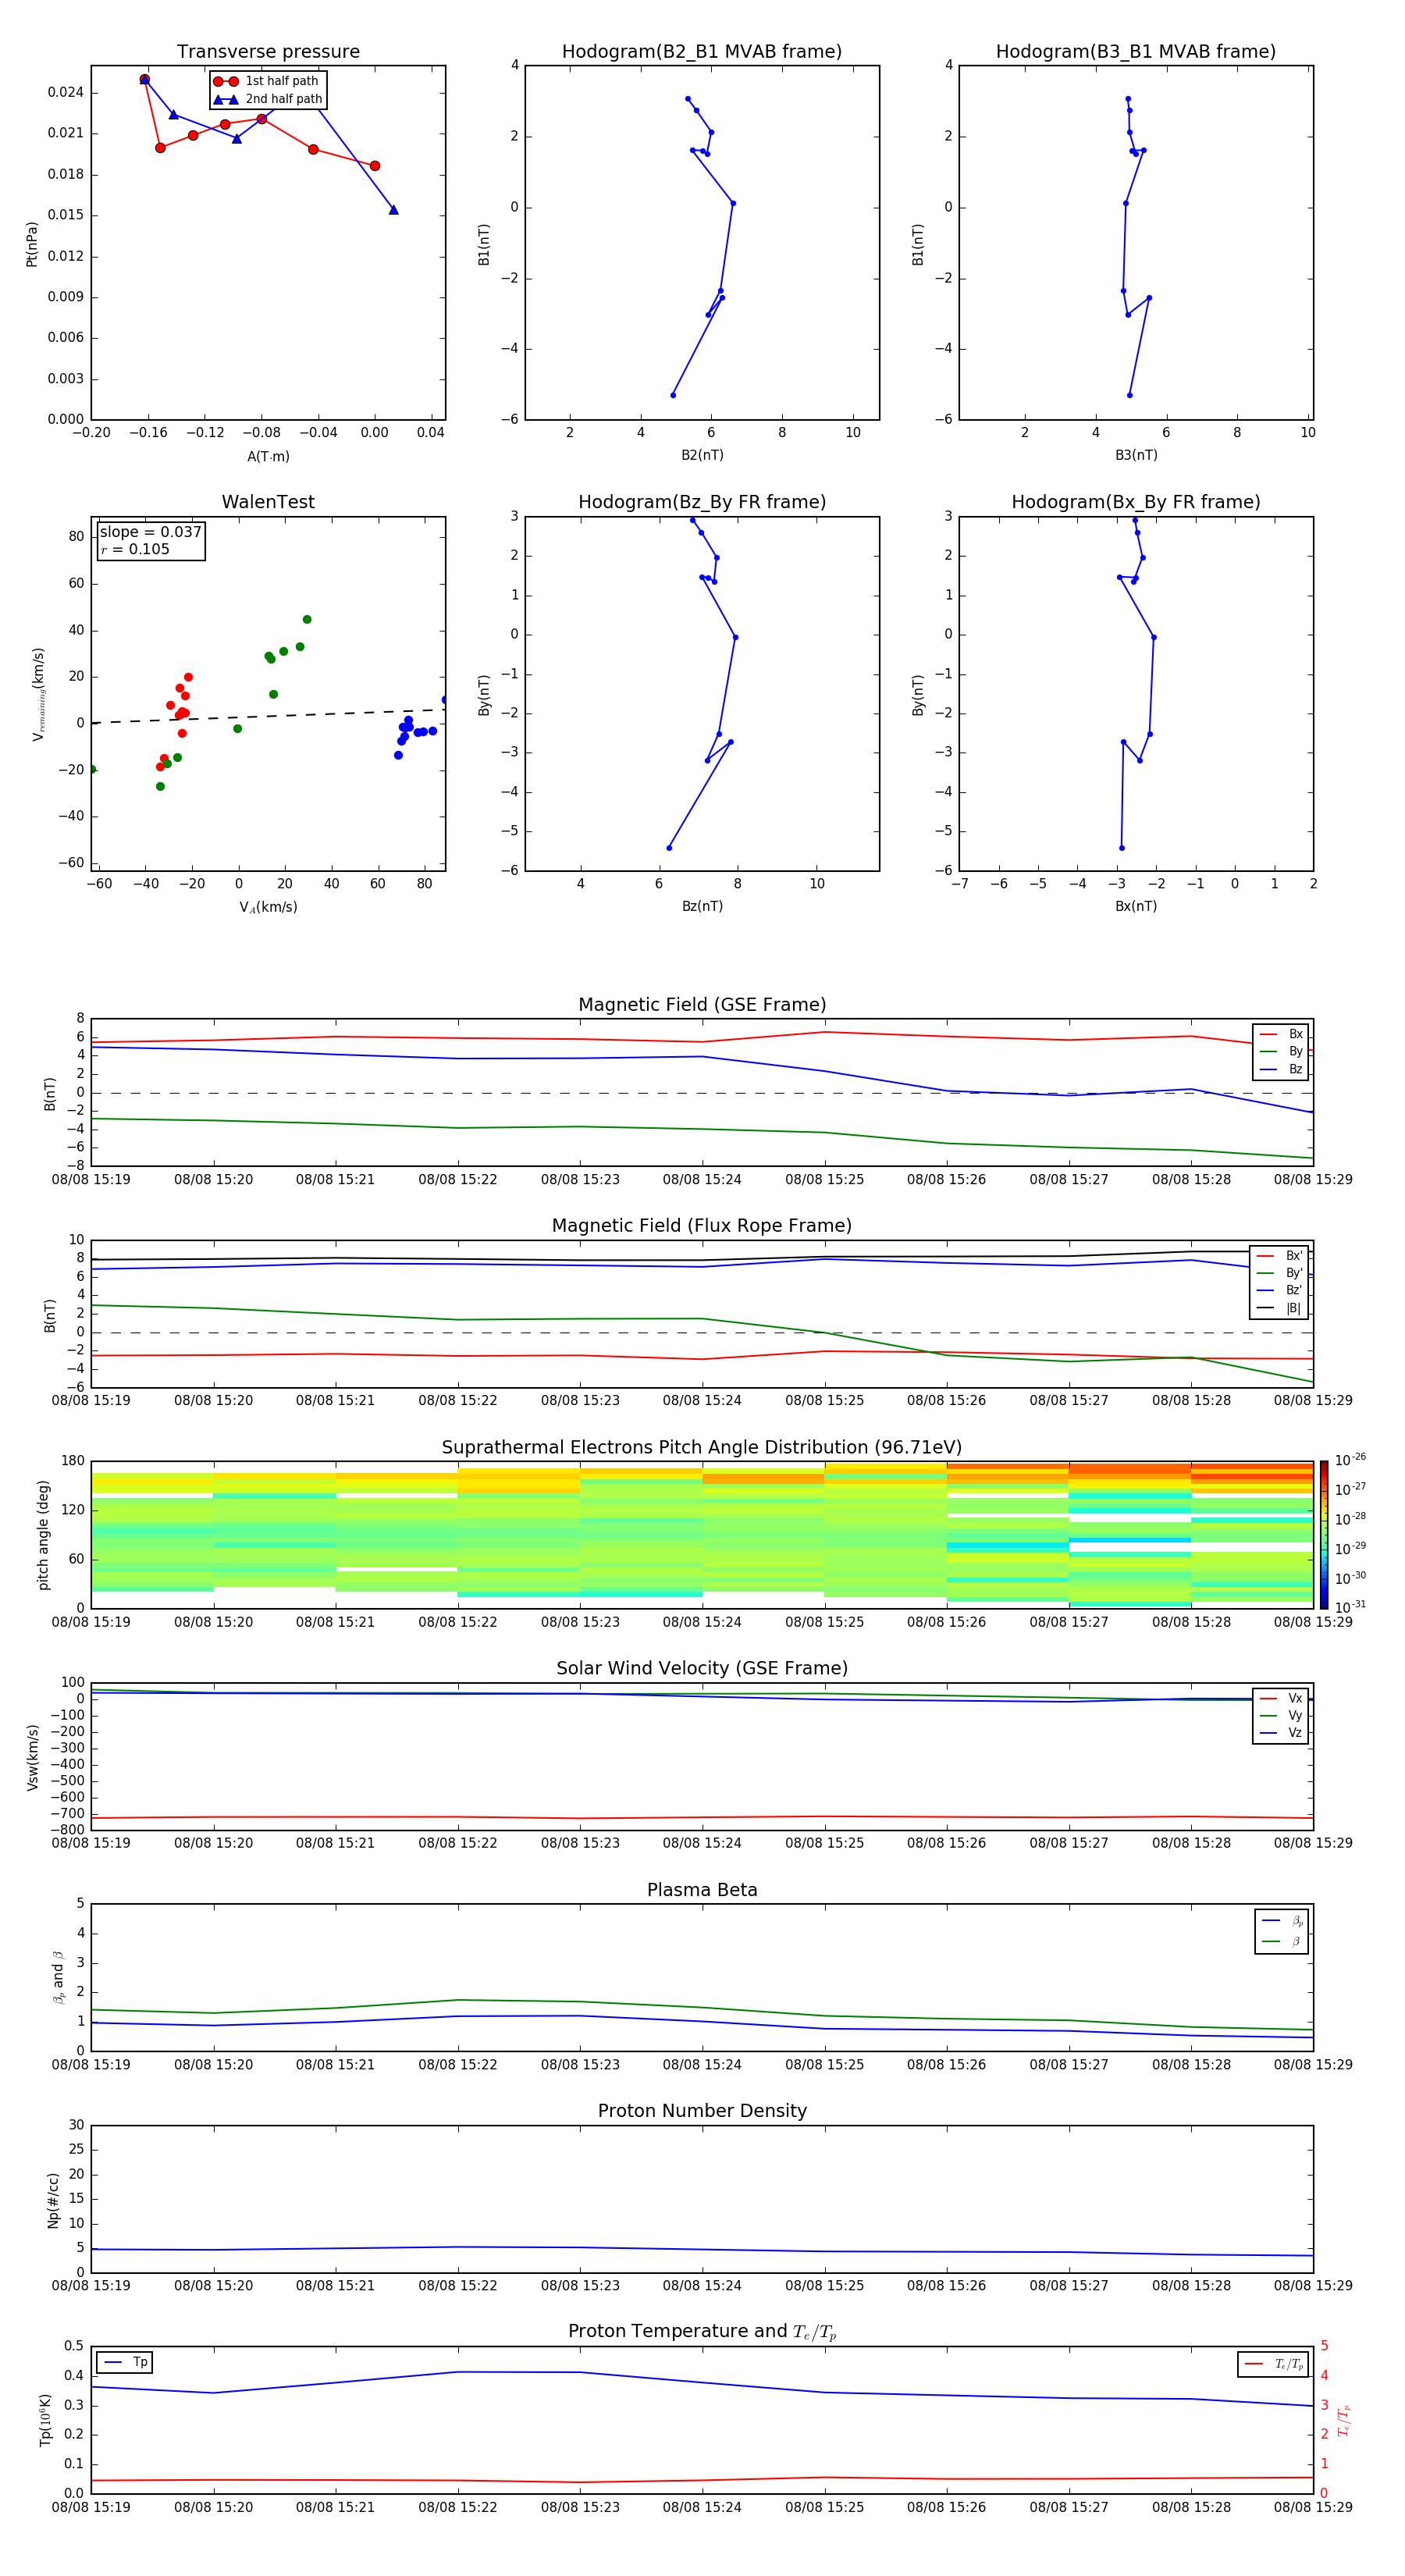Click the Suprathermal Electrons Pitch Angle title

click(x=702, y=1447)
